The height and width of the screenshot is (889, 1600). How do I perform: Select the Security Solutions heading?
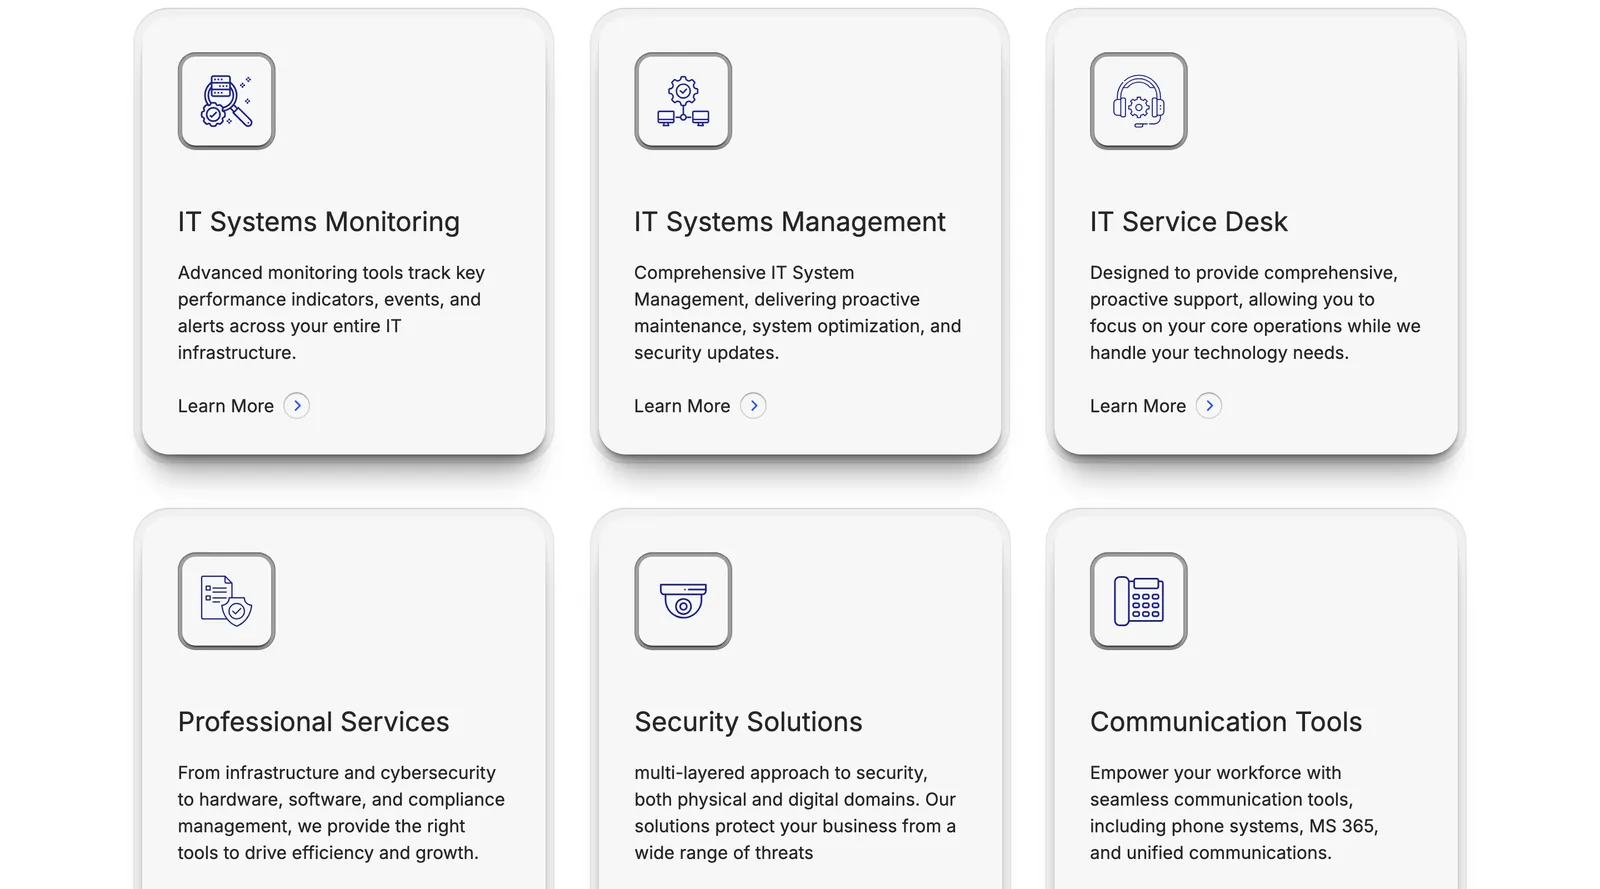click(x=748, y=722)
